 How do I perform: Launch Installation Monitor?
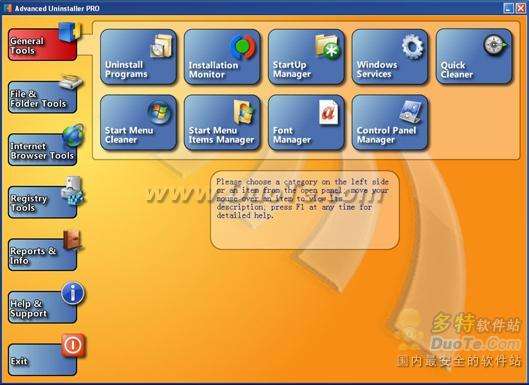pyautogui.click(x=222, y=57)
